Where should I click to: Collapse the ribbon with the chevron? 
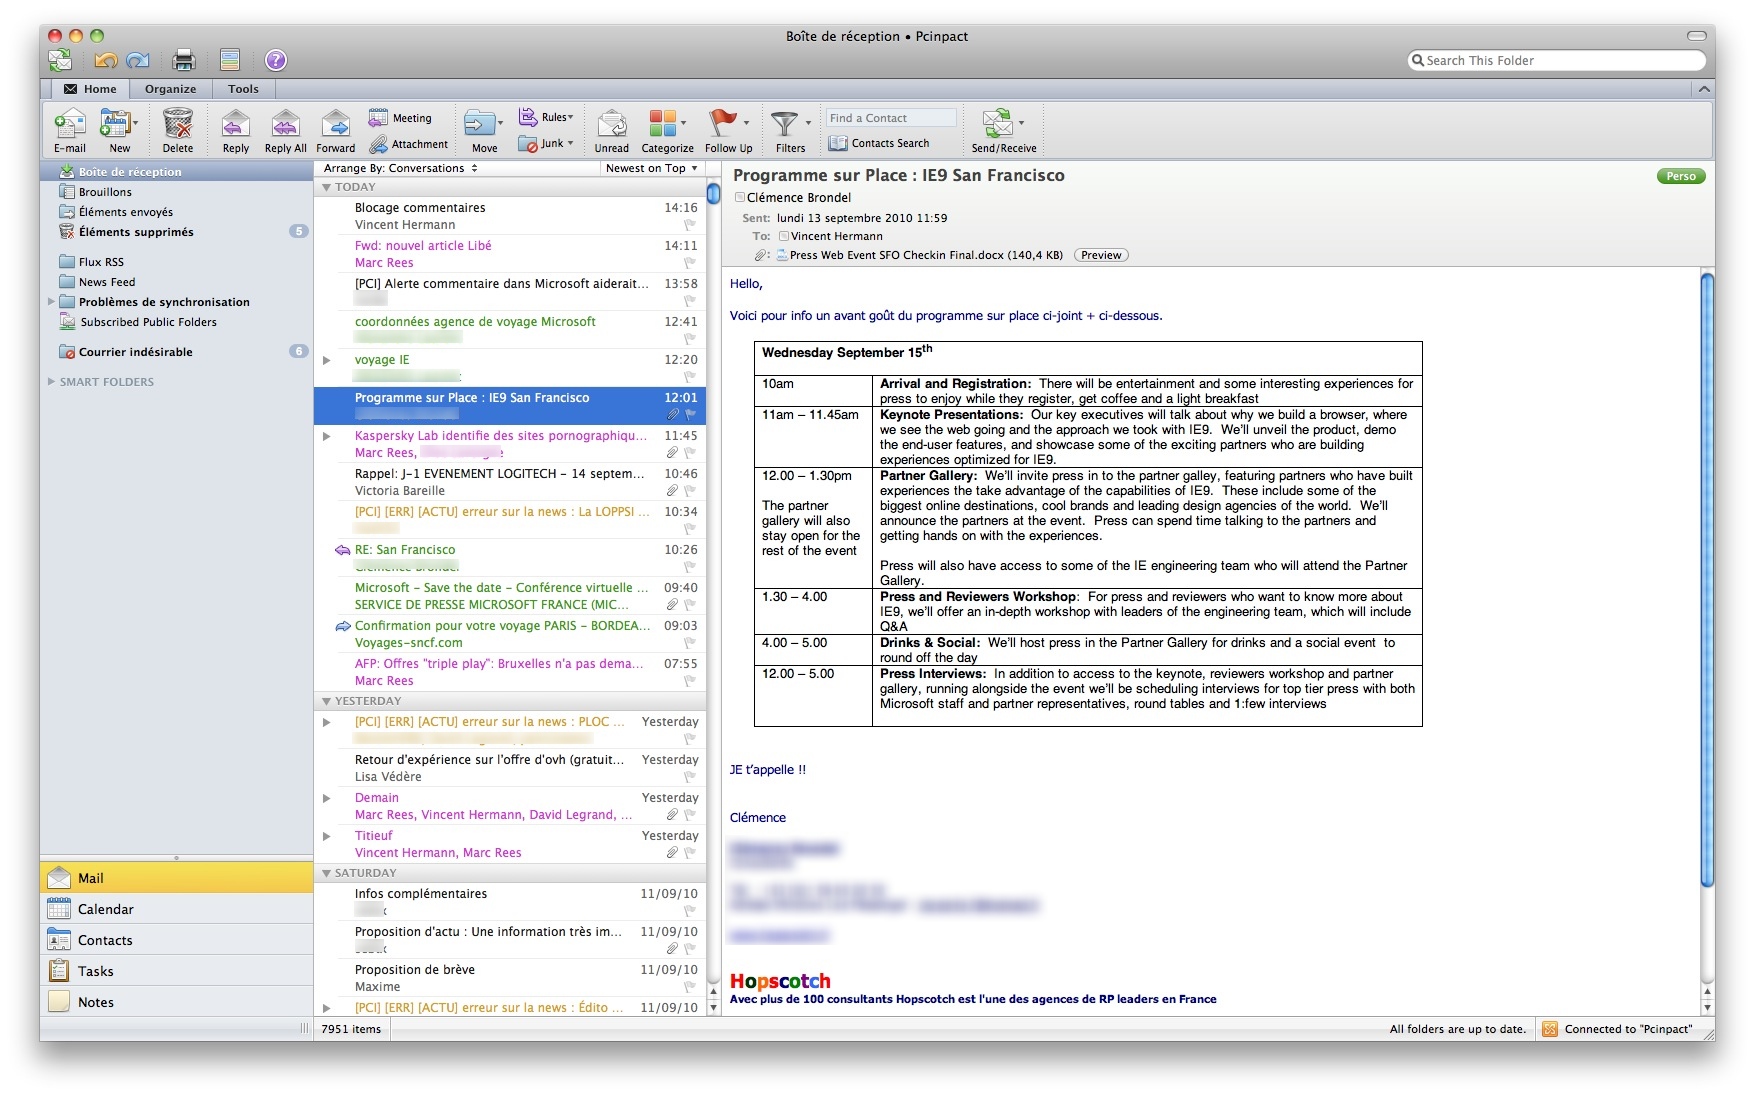pyautogui.click(x=1704, y=89)
